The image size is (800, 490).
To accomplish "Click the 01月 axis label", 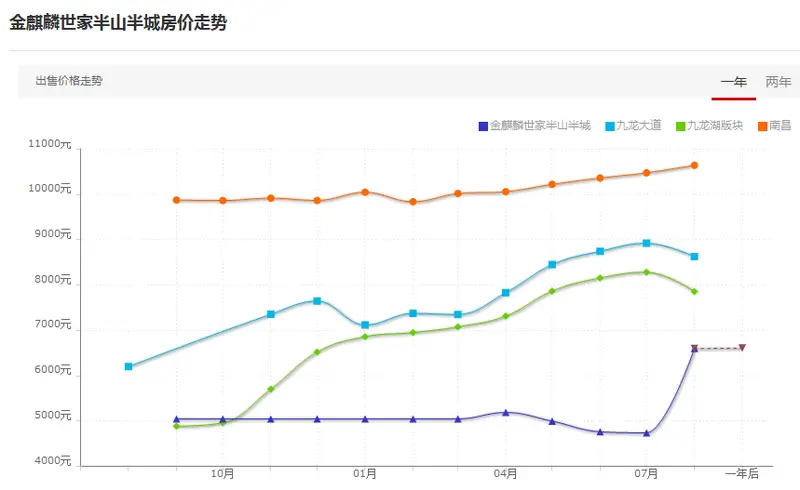I will click(x=365, y=474).
